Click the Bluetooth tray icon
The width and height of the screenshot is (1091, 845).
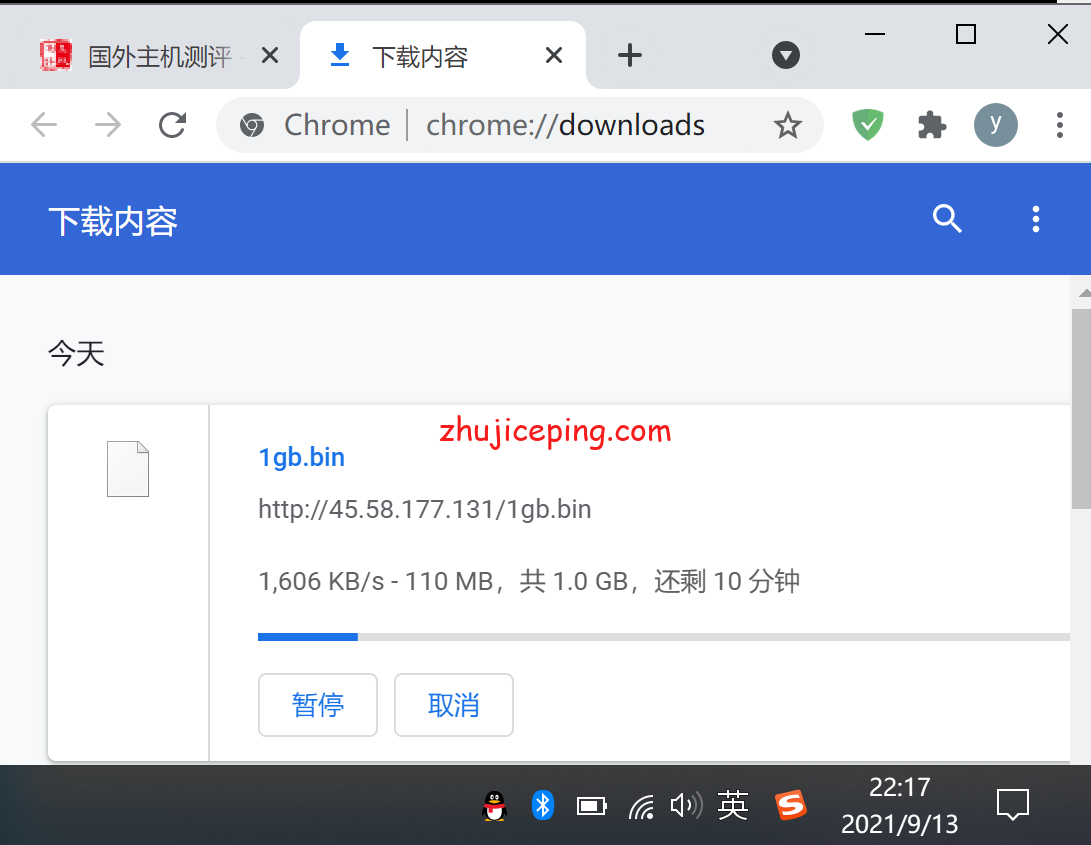543,805
